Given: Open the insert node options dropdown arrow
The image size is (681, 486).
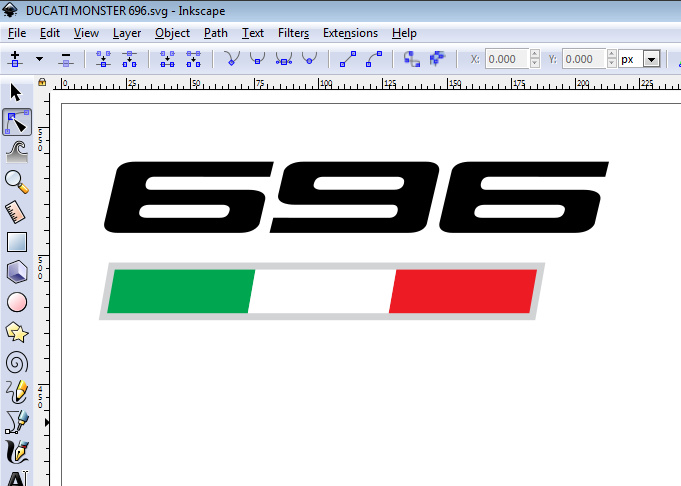Looking at the screenshot, I should point(40,59).
